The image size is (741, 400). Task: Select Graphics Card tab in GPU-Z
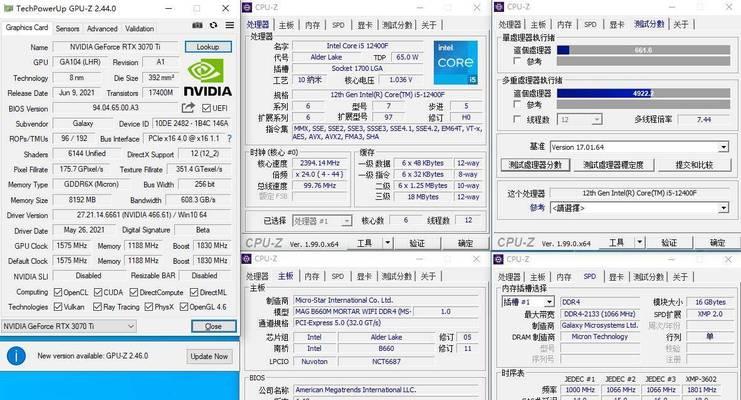pyautogui.click(x=27, y=27)
